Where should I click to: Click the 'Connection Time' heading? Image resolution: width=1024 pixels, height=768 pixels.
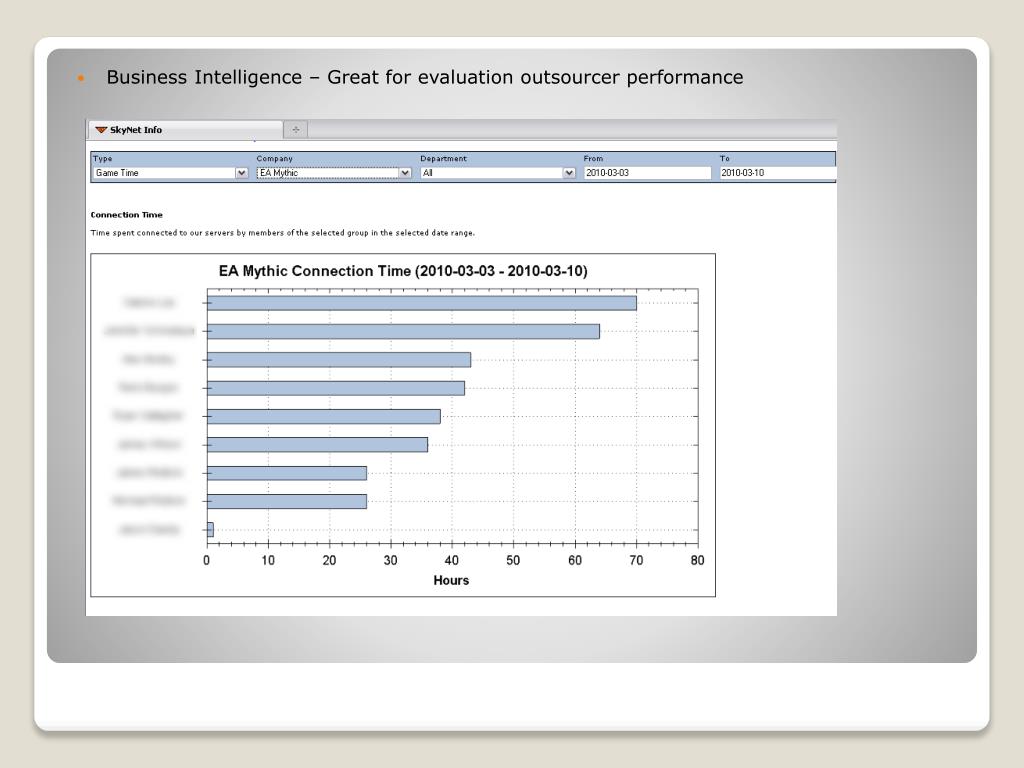(127, 215)
